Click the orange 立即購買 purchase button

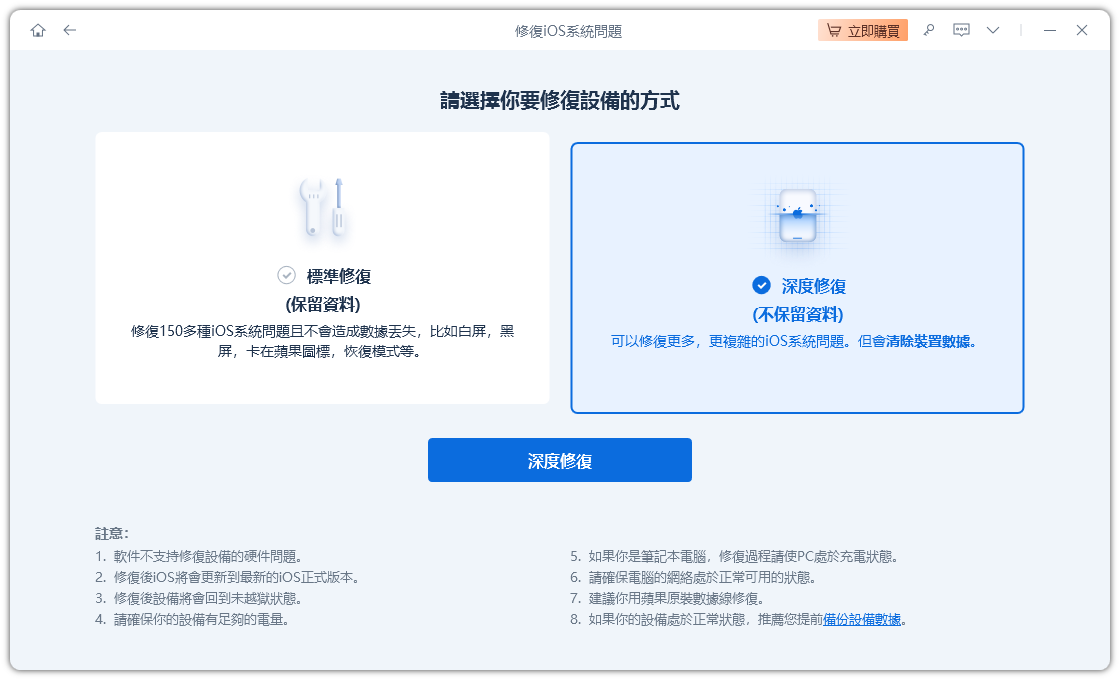point(862,30)
